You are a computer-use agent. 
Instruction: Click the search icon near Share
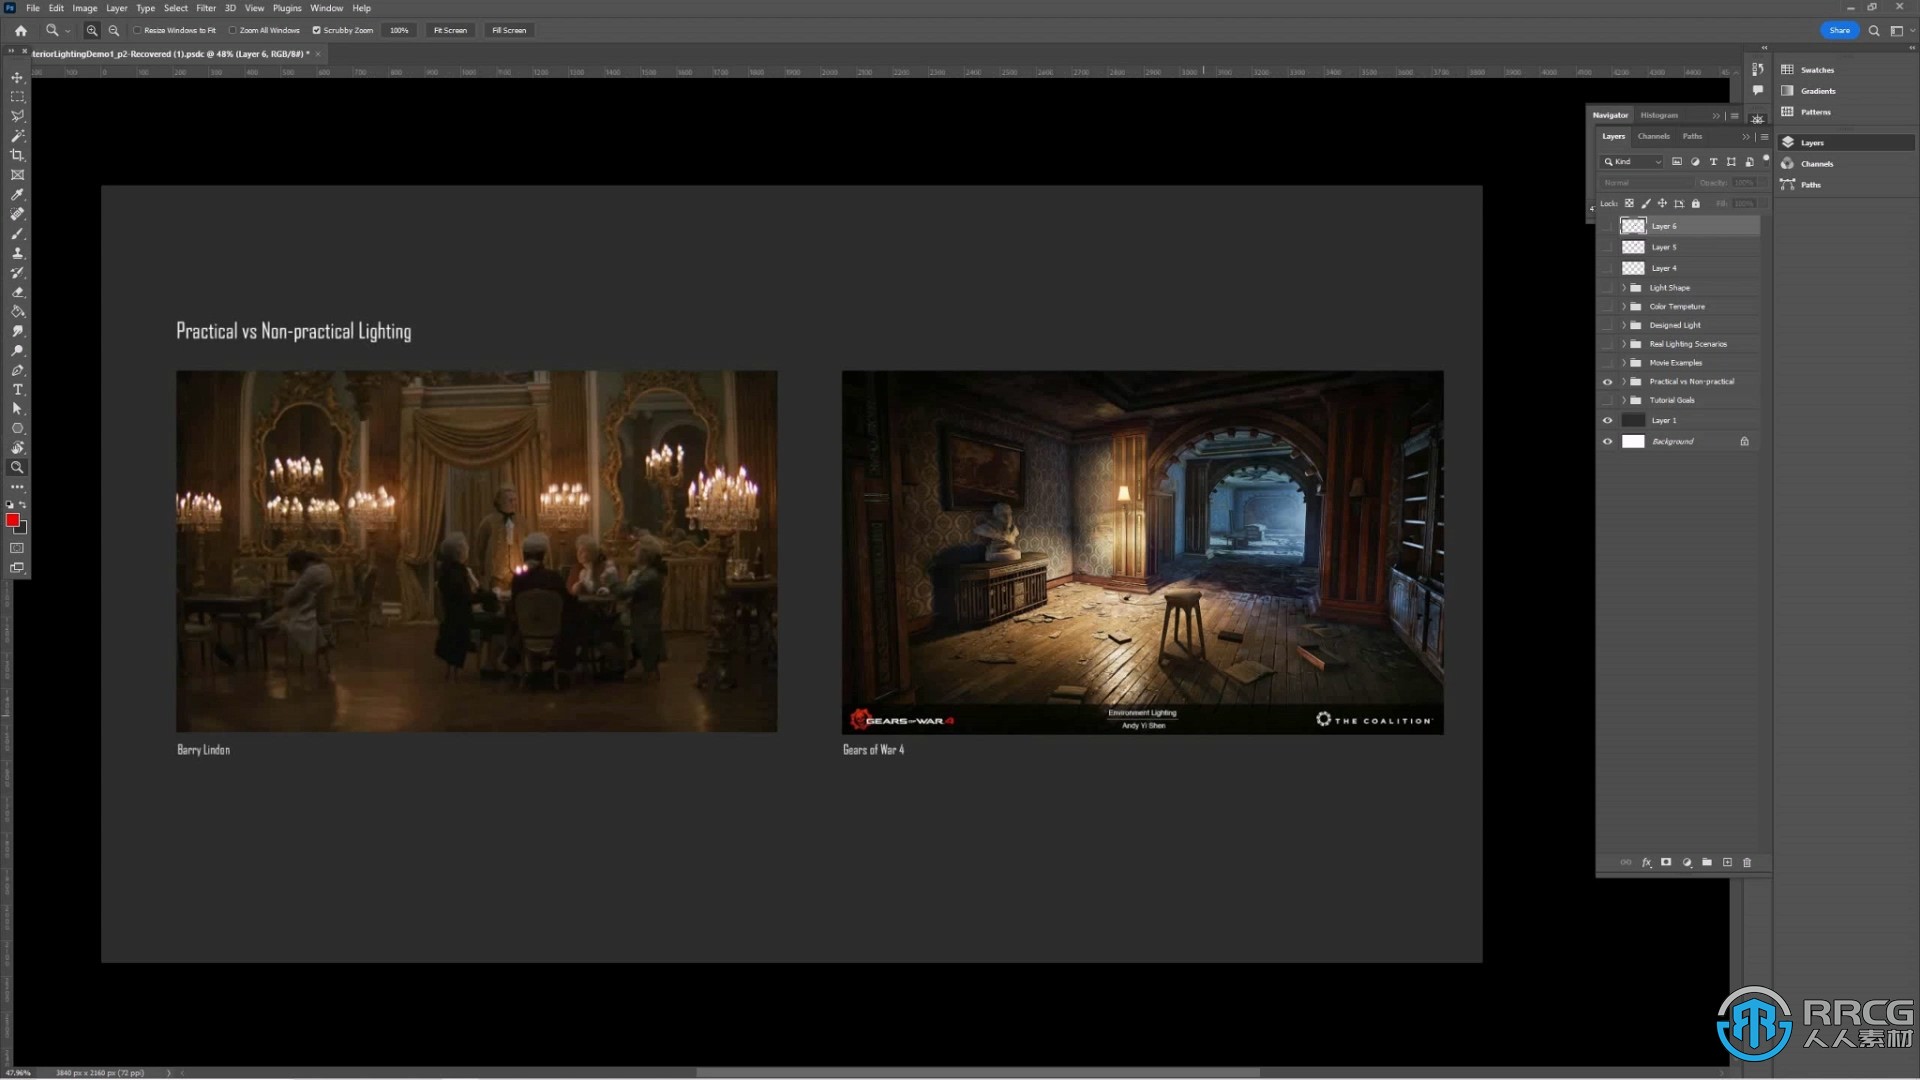[1874, 30]
